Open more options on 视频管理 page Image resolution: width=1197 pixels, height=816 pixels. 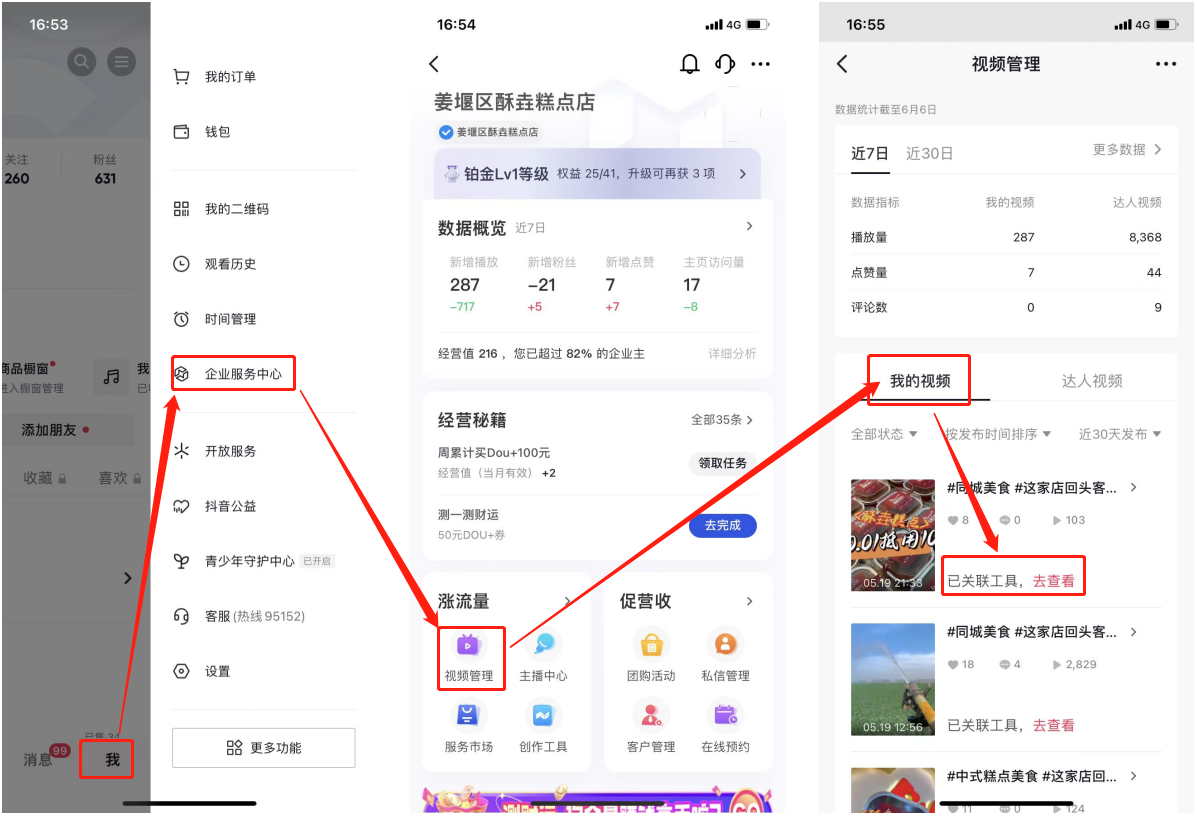click(x=1166, y=63)
